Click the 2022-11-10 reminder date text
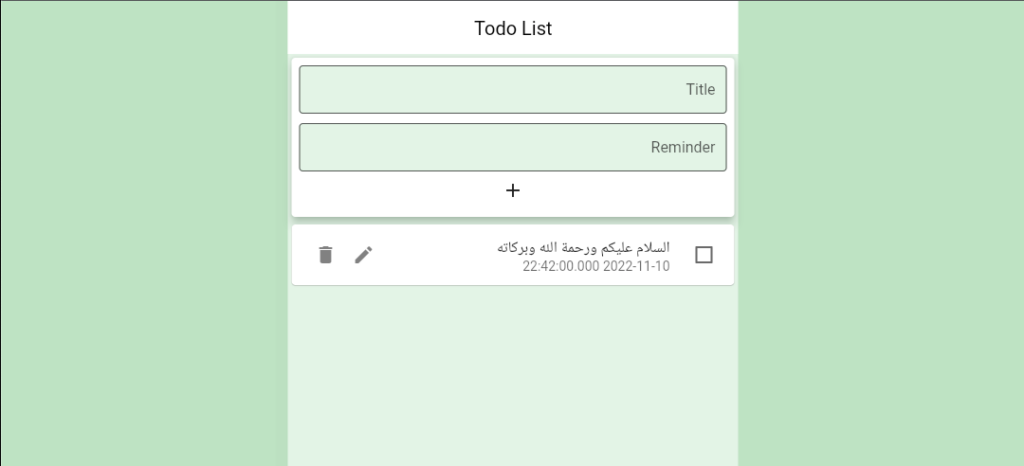 click(636, 266)
